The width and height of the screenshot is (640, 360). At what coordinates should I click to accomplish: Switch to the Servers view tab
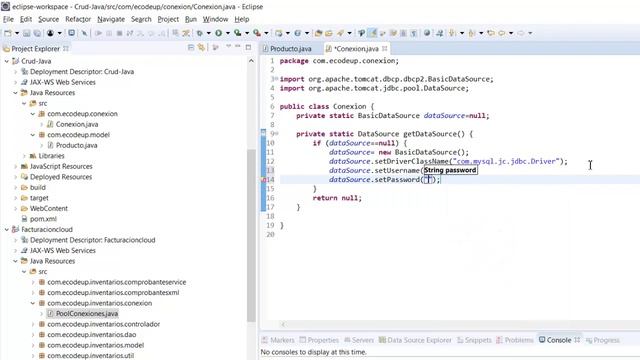359,340
